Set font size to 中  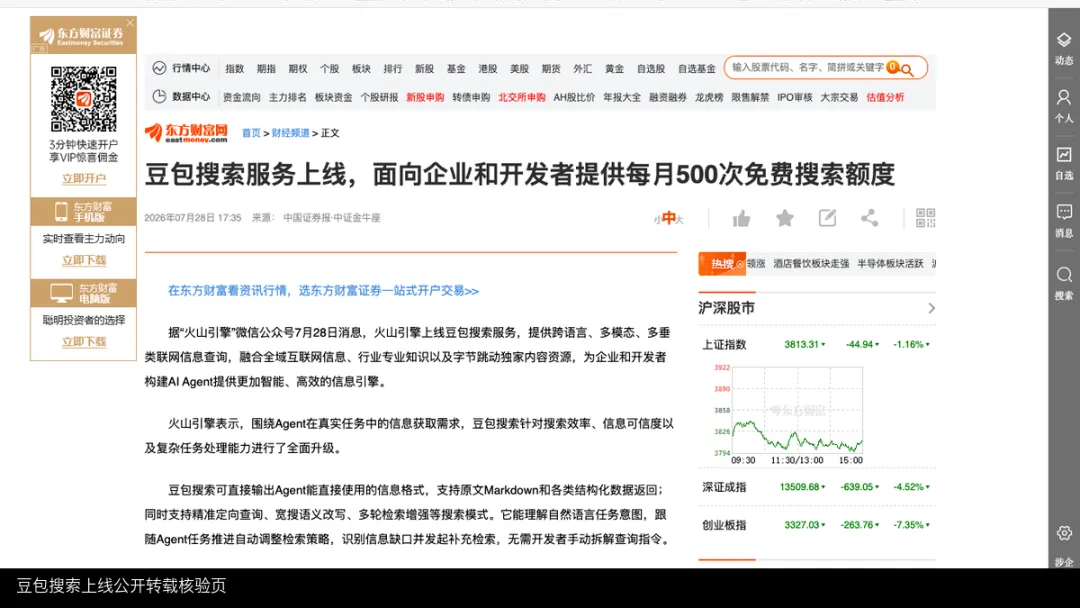[x=668, y=218]
